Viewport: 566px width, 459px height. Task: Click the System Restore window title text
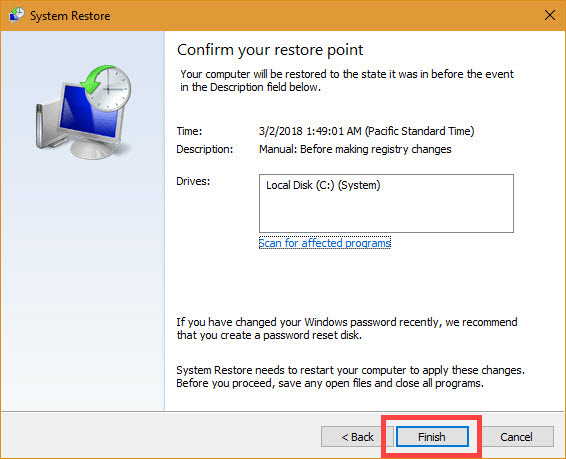coord(70,16)
